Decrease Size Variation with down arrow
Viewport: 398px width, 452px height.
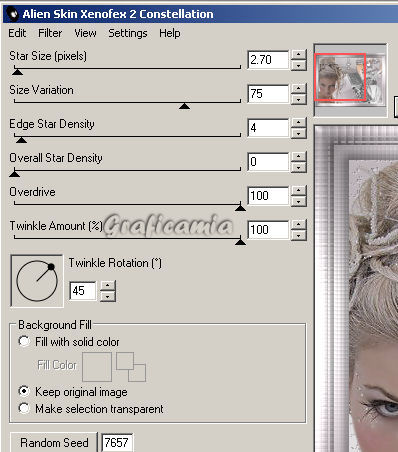298,99
